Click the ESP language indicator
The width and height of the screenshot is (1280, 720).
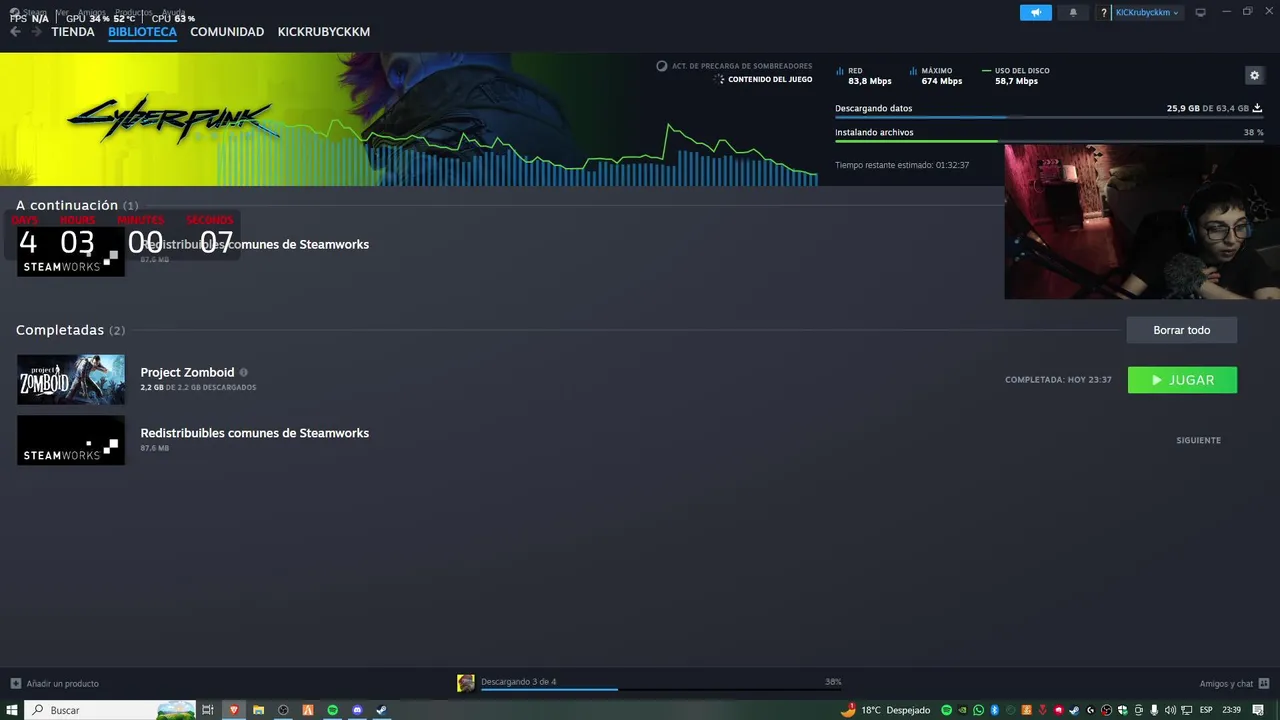pyautogui.click(x=1206, y=710)
